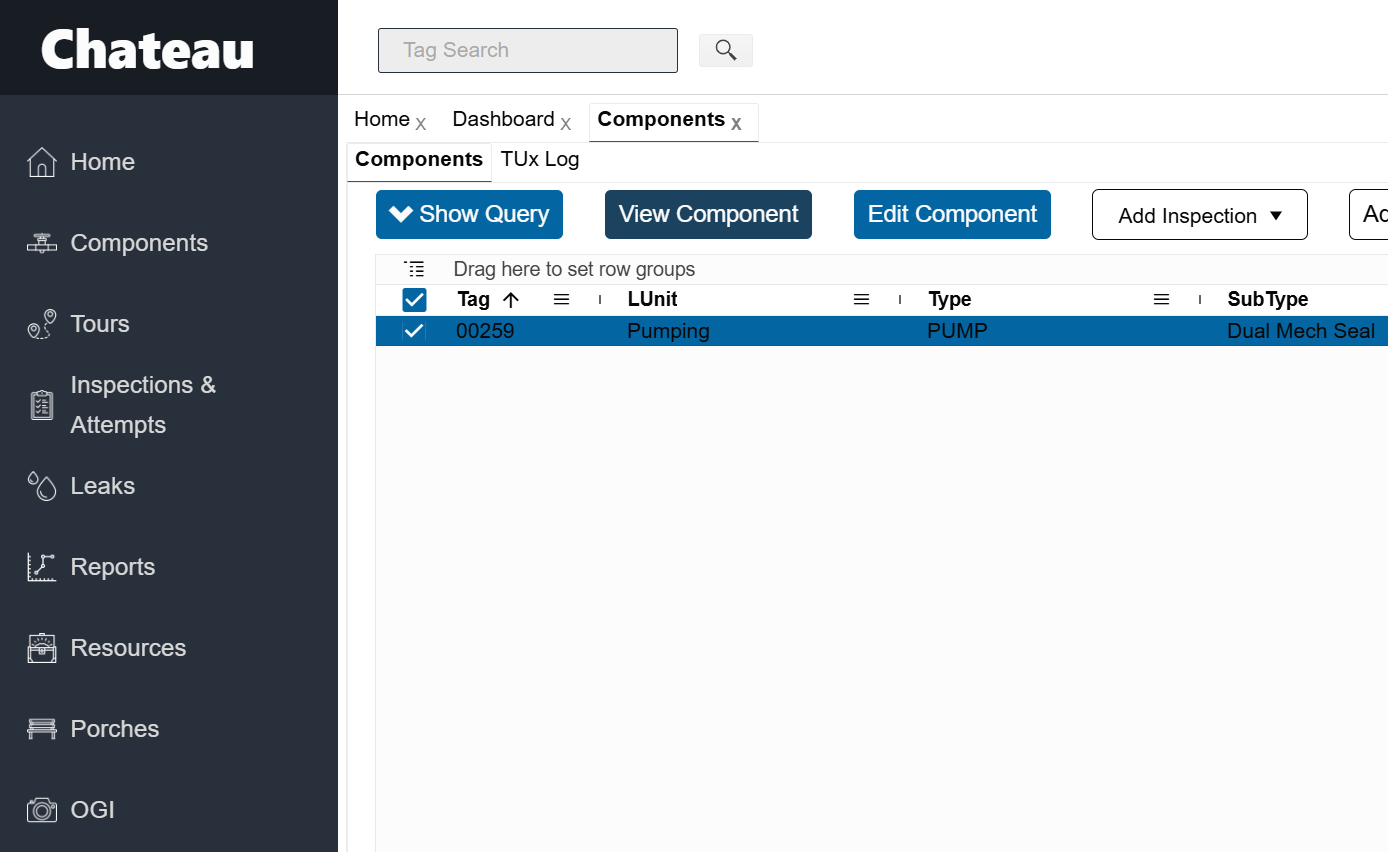
Task: Open Leaks from the sidebar
Action: (x=102, y=486)
